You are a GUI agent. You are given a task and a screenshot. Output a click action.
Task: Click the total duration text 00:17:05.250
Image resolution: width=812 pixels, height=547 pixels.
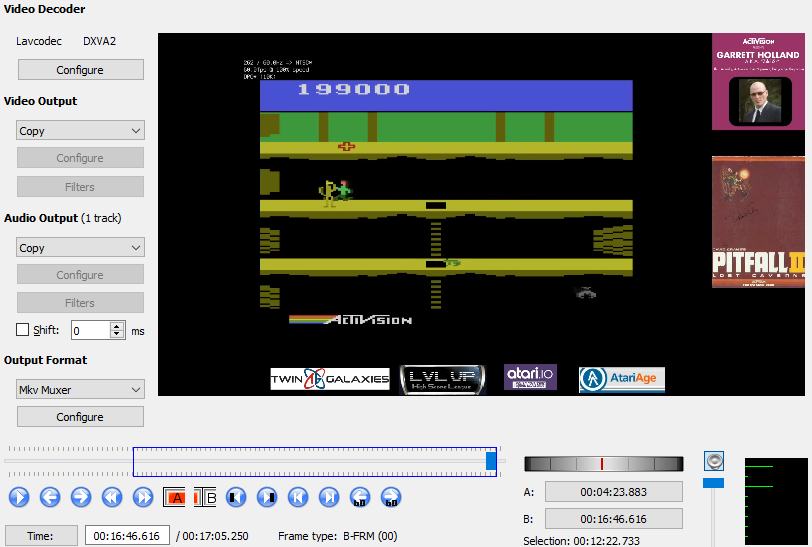coord(215,536)
